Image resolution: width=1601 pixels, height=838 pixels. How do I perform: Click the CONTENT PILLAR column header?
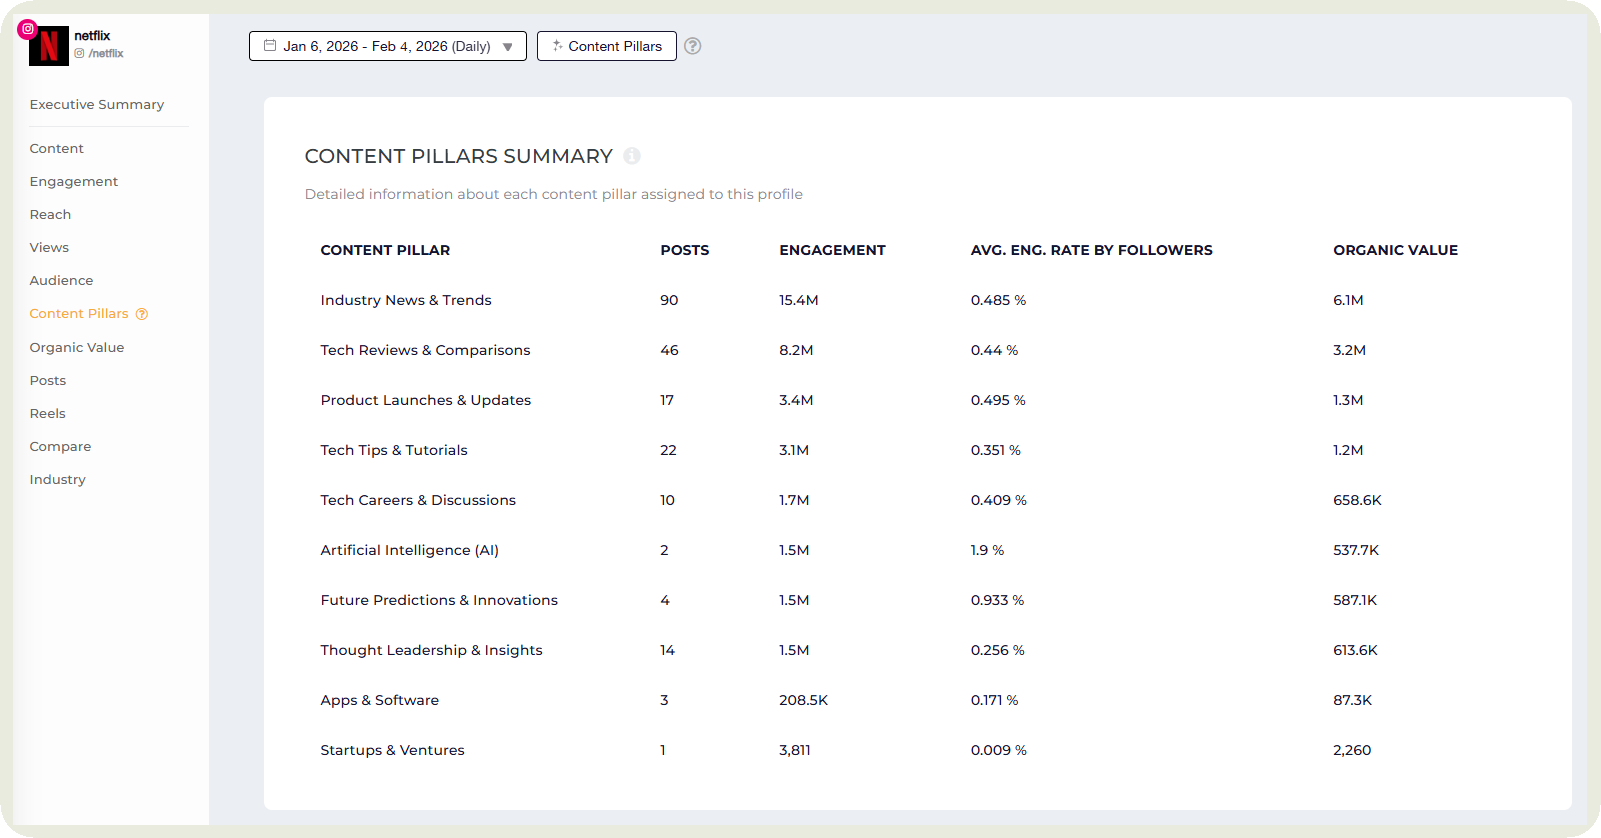point(385,250)
